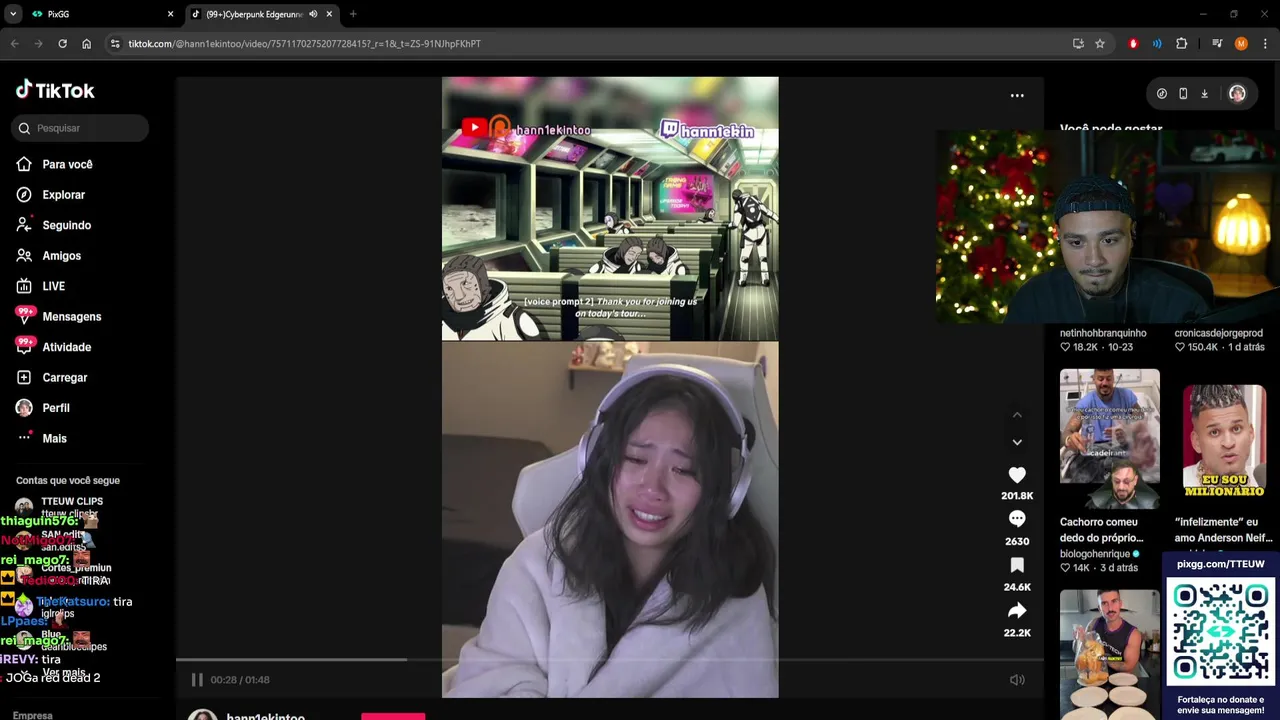Screen dimensions: 1280x720
Task: Navigate back in browser history
Action: [14, 44]
